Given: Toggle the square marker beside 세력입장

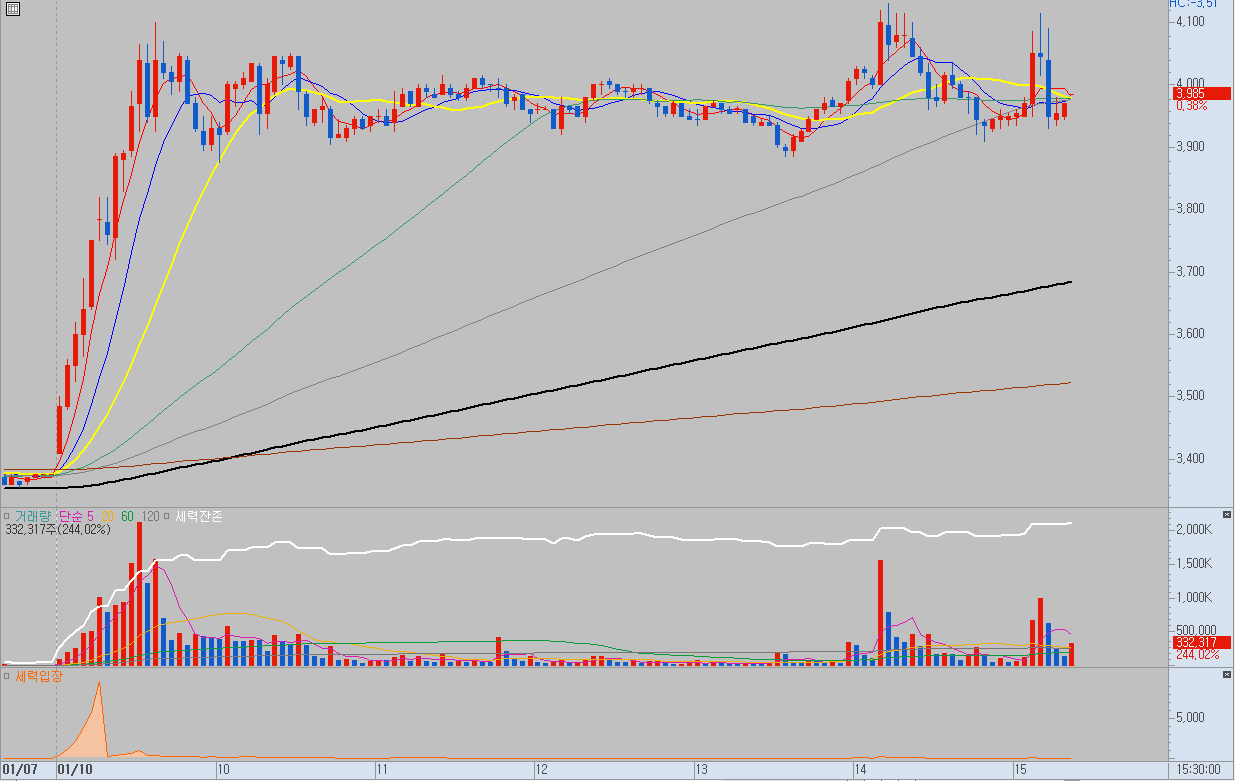Looking at the screenshot, I should [7, 677].
